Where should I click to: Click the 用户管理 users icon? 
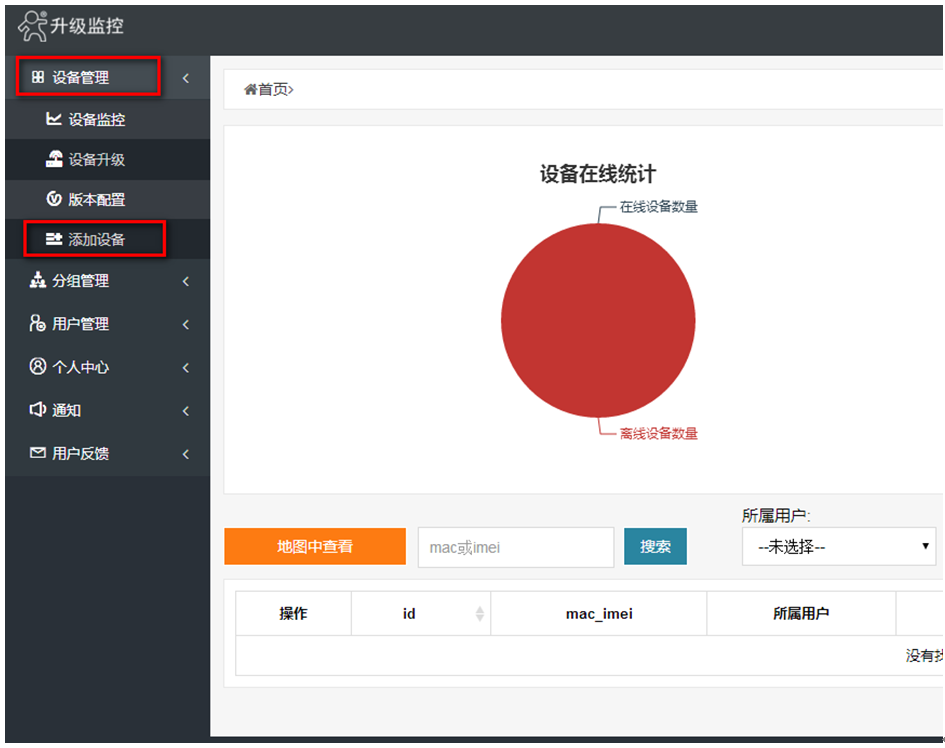click(38, 324)
